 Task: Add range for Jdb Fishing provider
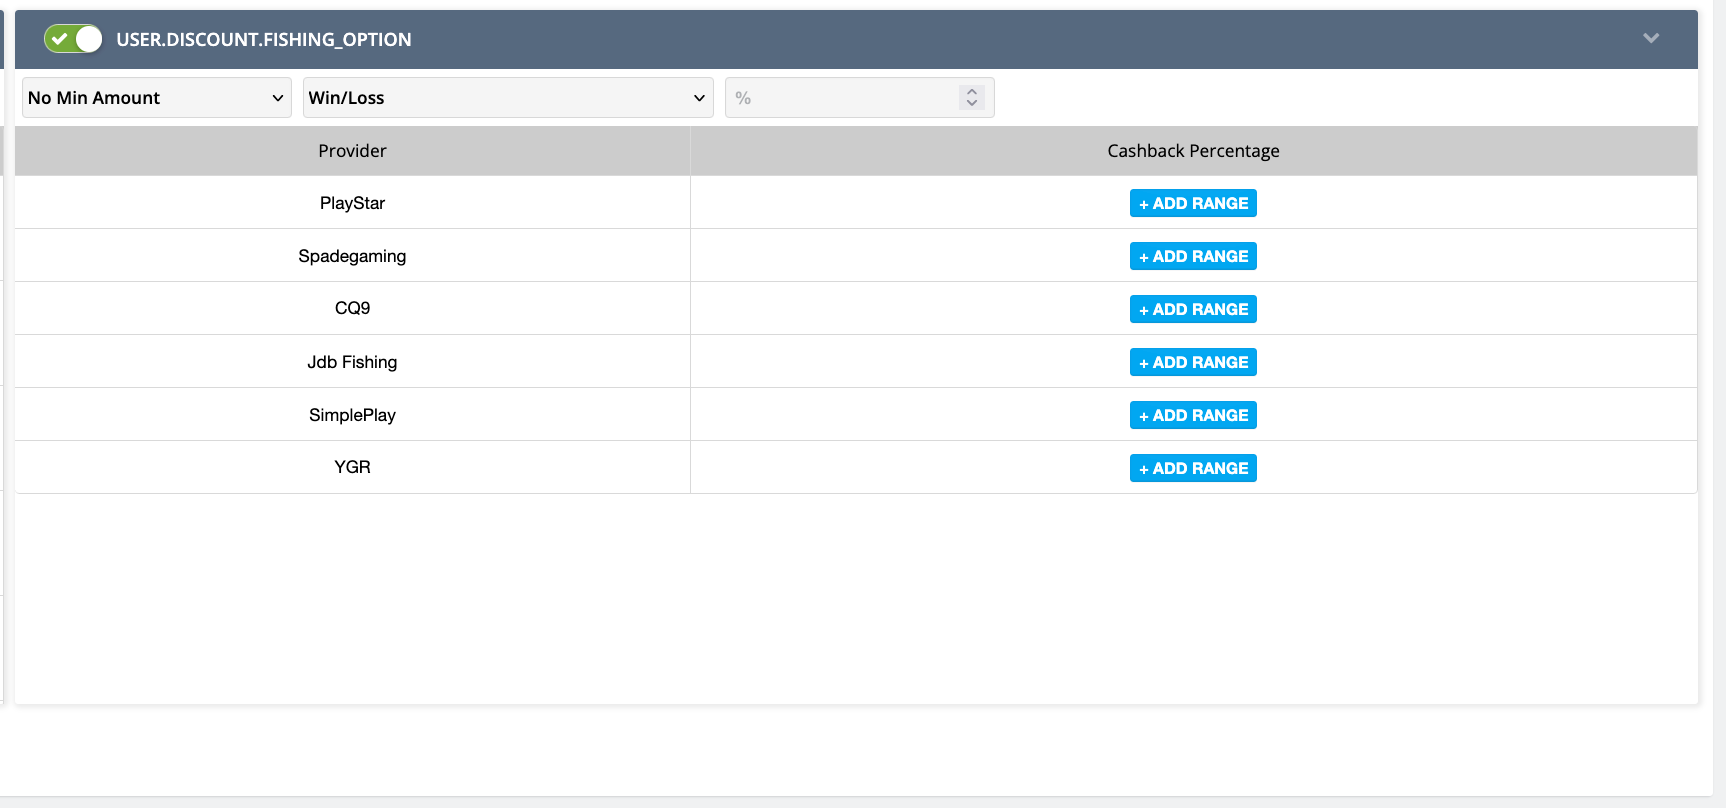1193,362
